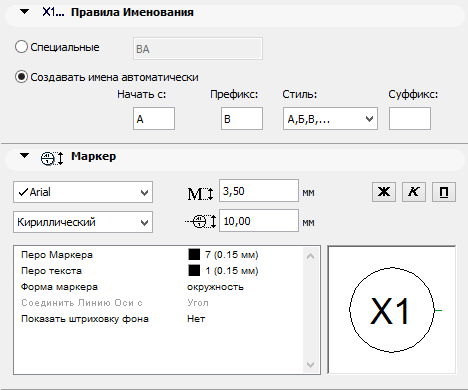
Task: Click the 7 (0.15 мм) pen value
Action: click(232, 255)
